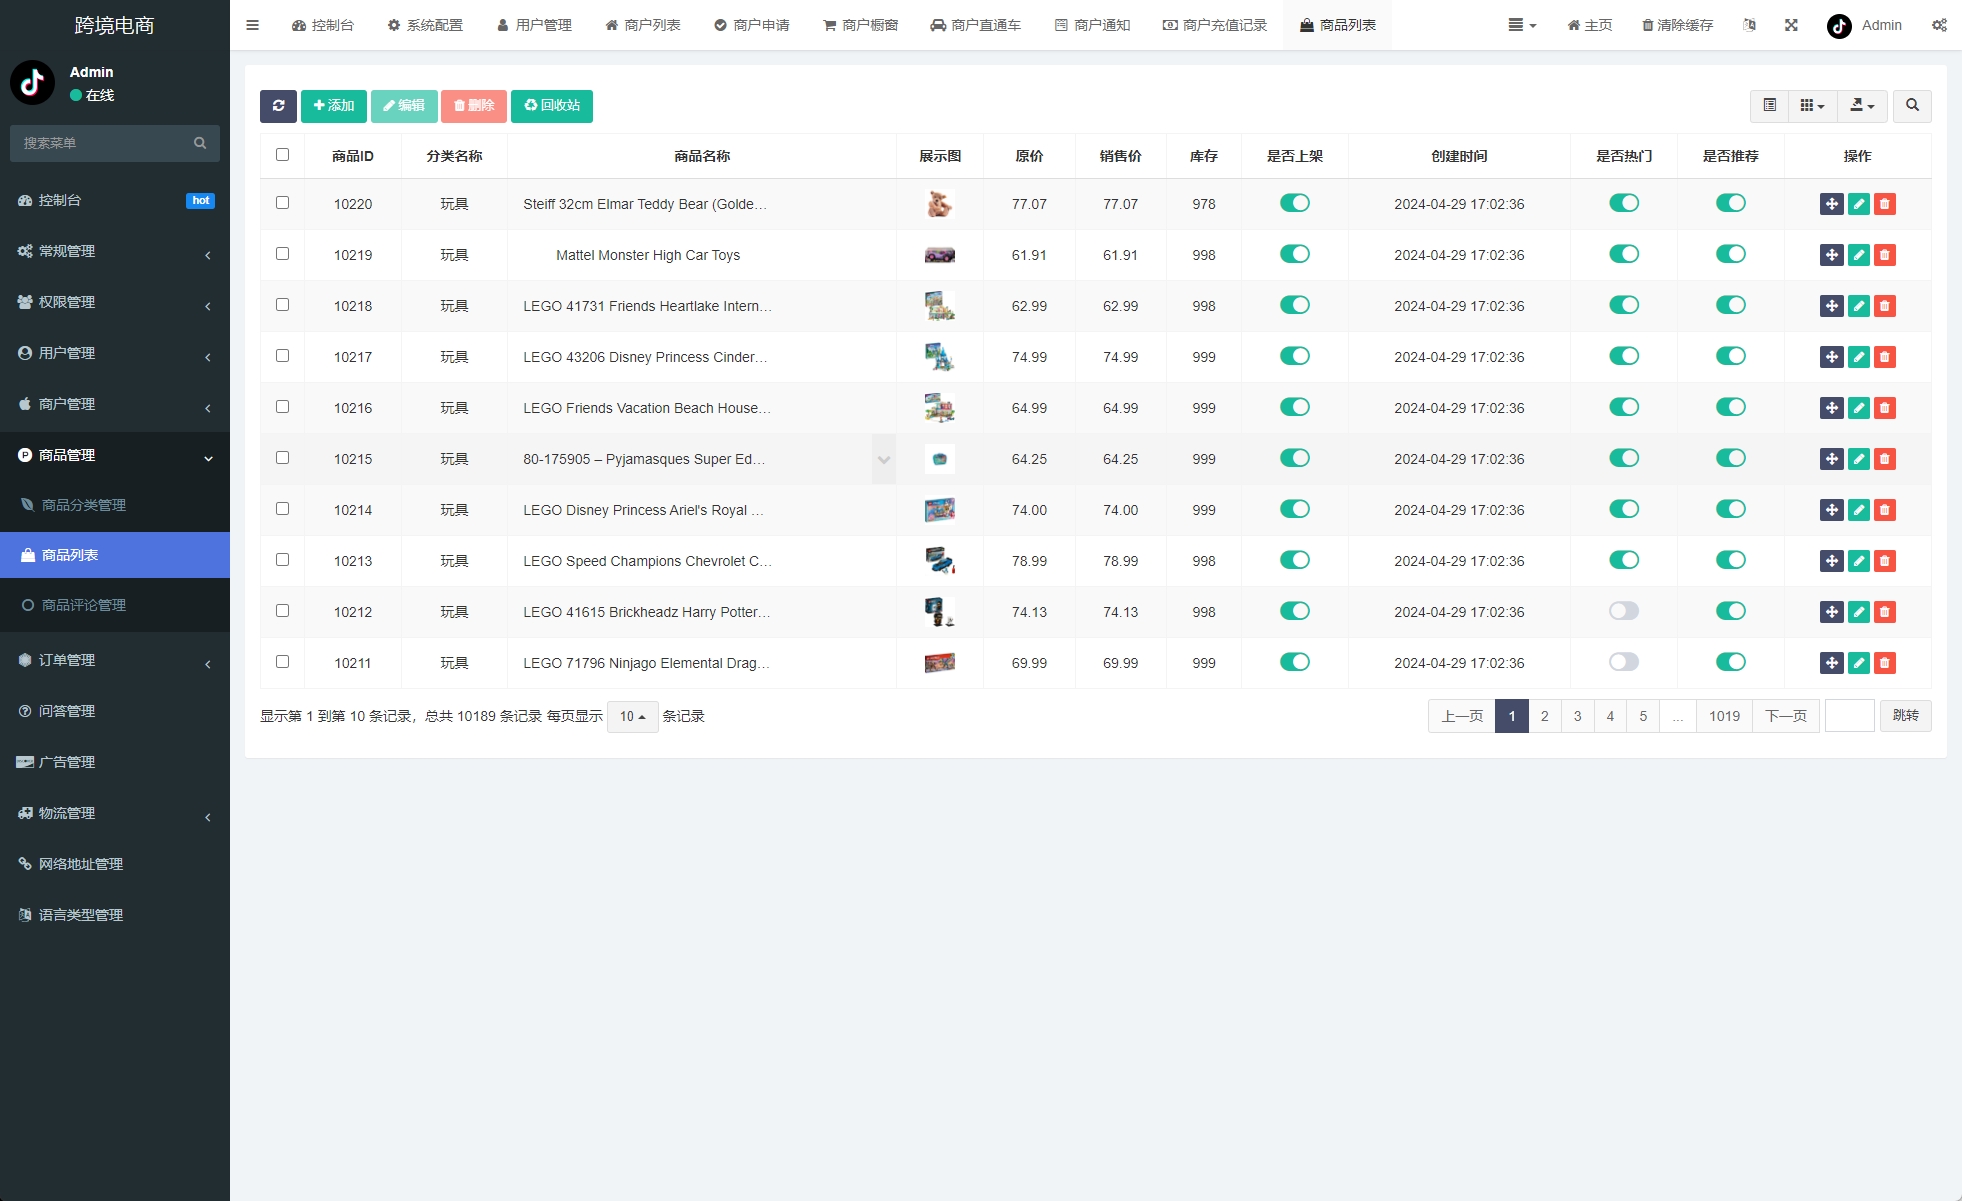Click search magnifier icon in top right
The width and height of the screenshot is (1962, 1201).
(x=1913, y=105)
